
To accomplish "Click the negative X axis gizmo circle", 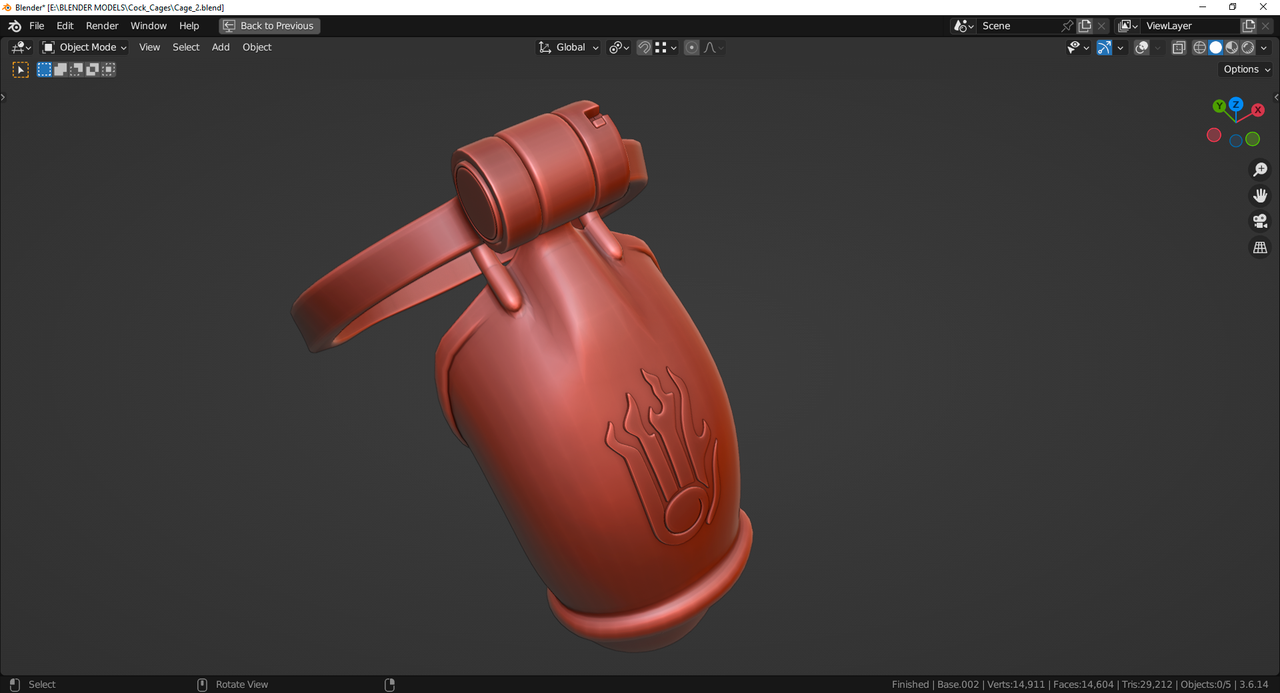I will pyautogui.click(x=1214, y=135).
